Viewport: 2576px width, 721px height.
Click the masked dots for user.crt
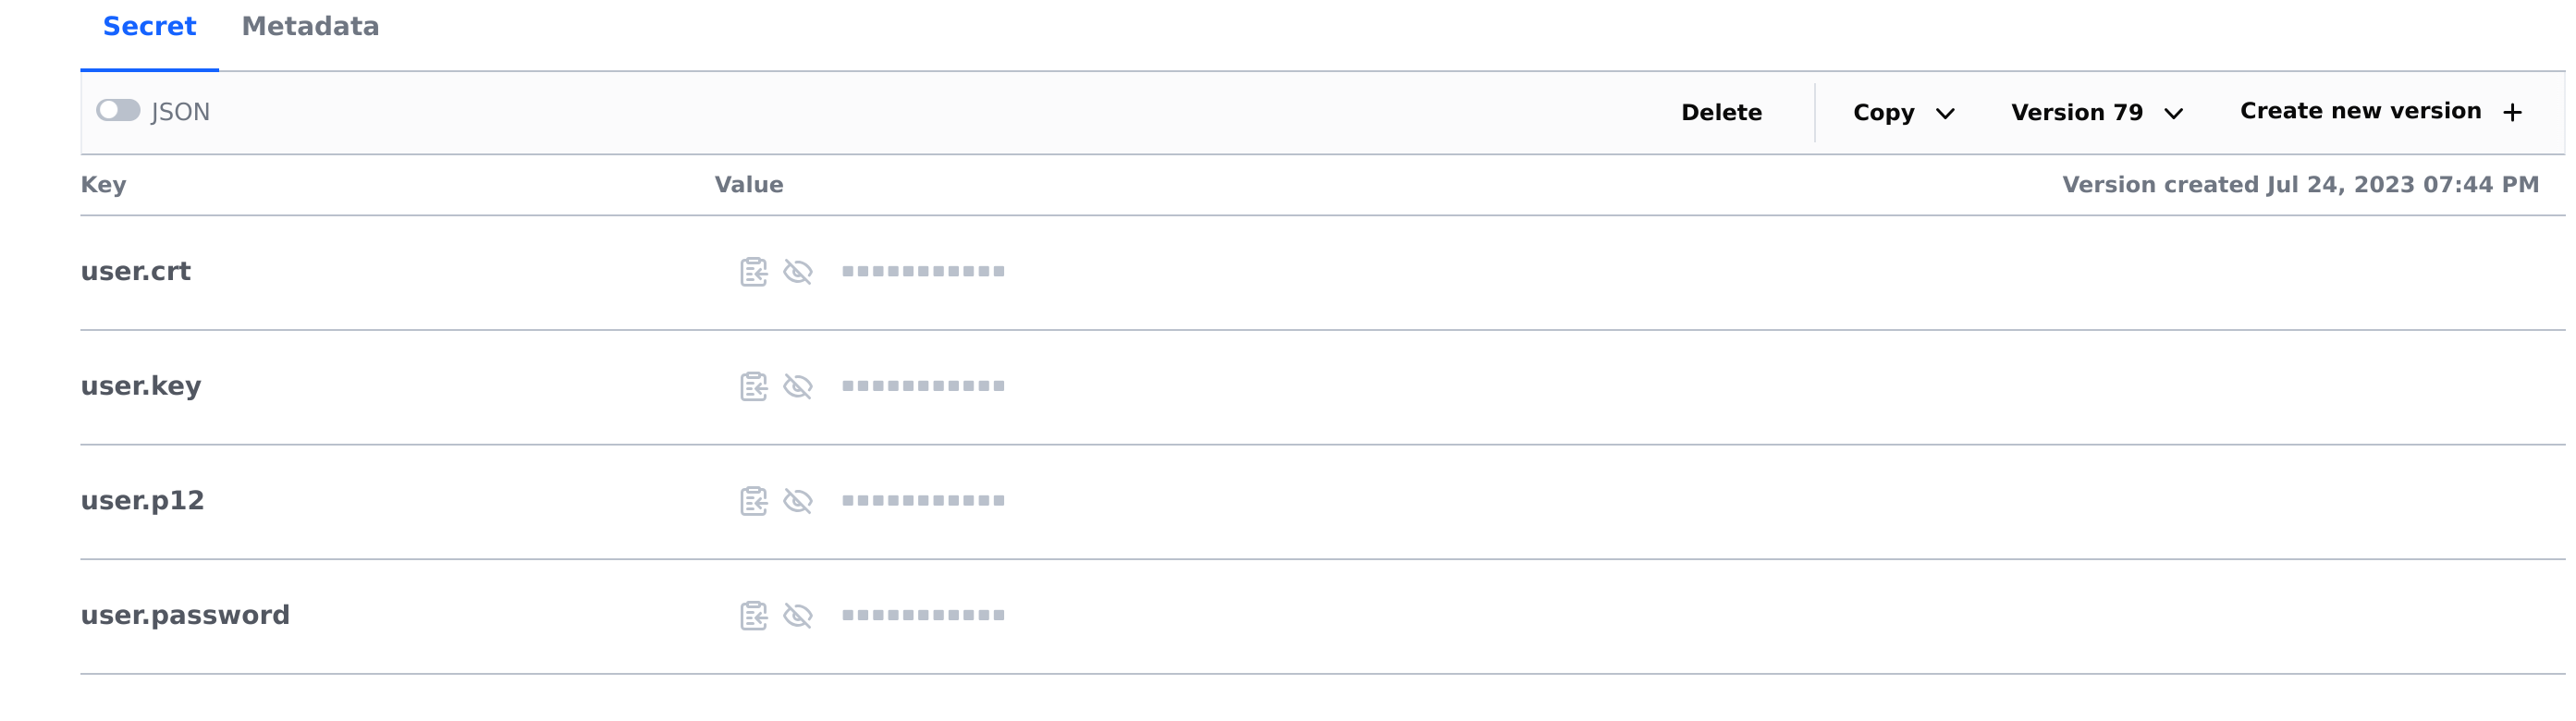tap(923, 270)
